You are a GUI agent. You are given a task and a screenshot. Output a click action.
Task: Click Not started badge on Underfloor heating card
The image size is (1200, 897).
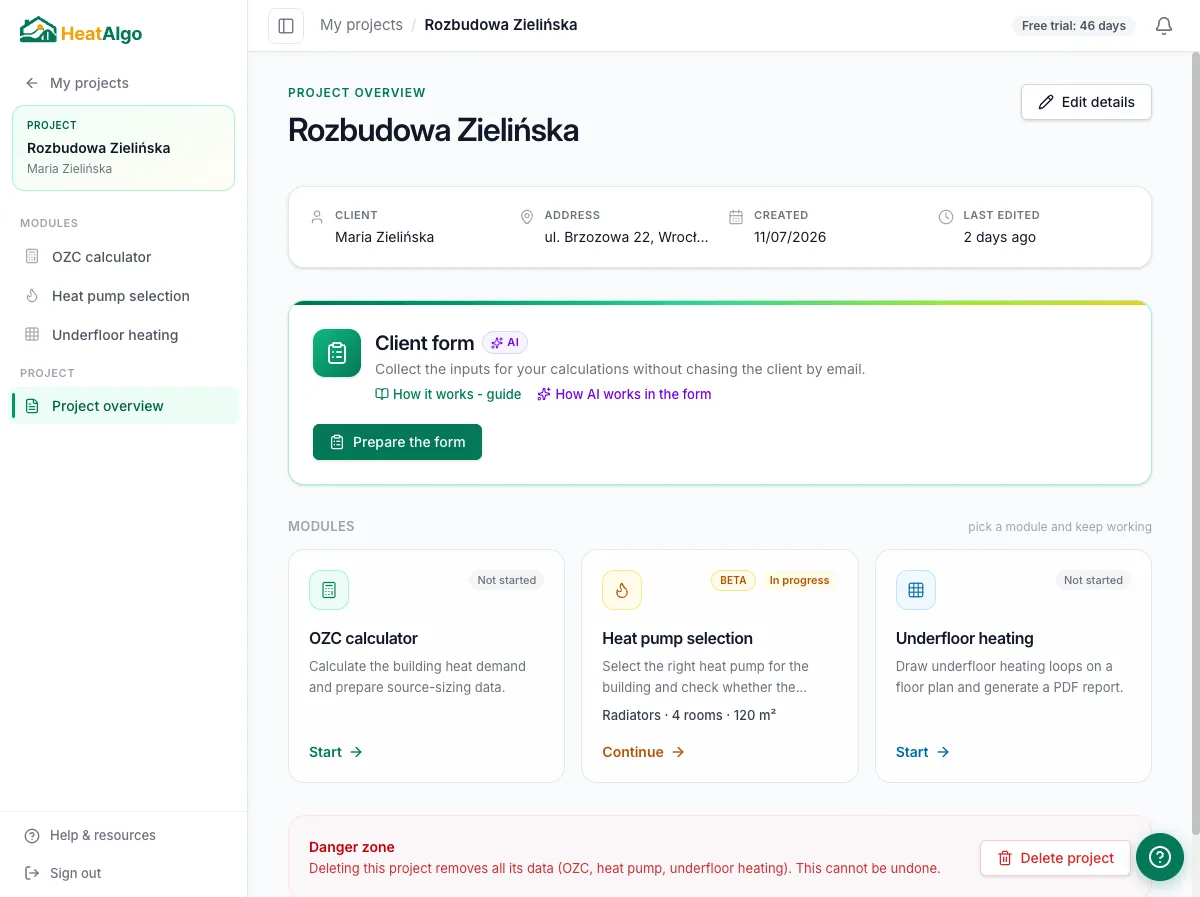click(x=1093, y=580)
